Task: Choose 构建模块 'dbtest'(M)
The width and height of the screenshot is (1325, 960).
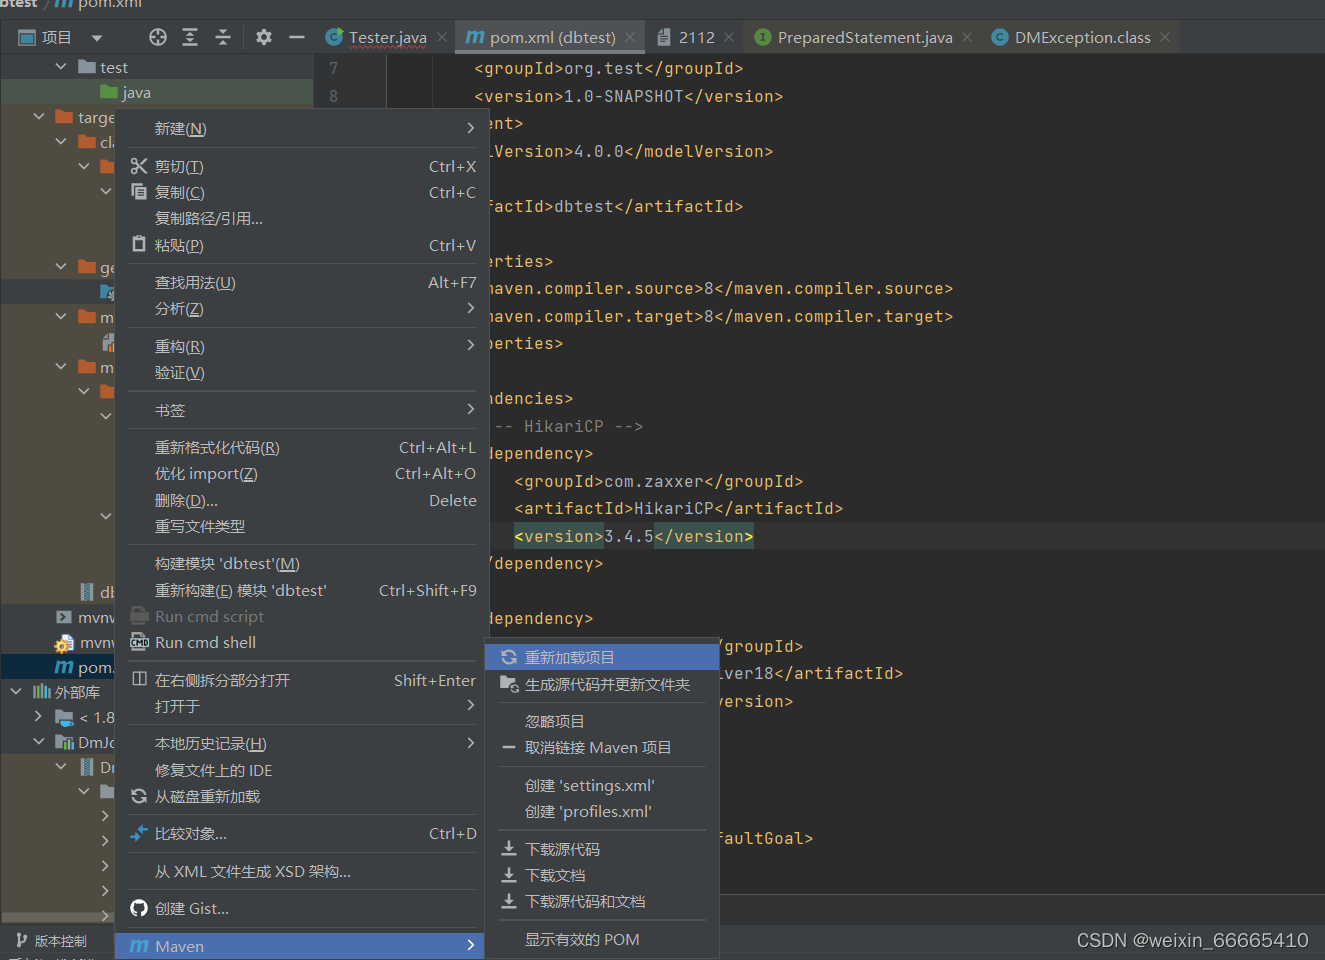Action: click(x=300, y=564)
